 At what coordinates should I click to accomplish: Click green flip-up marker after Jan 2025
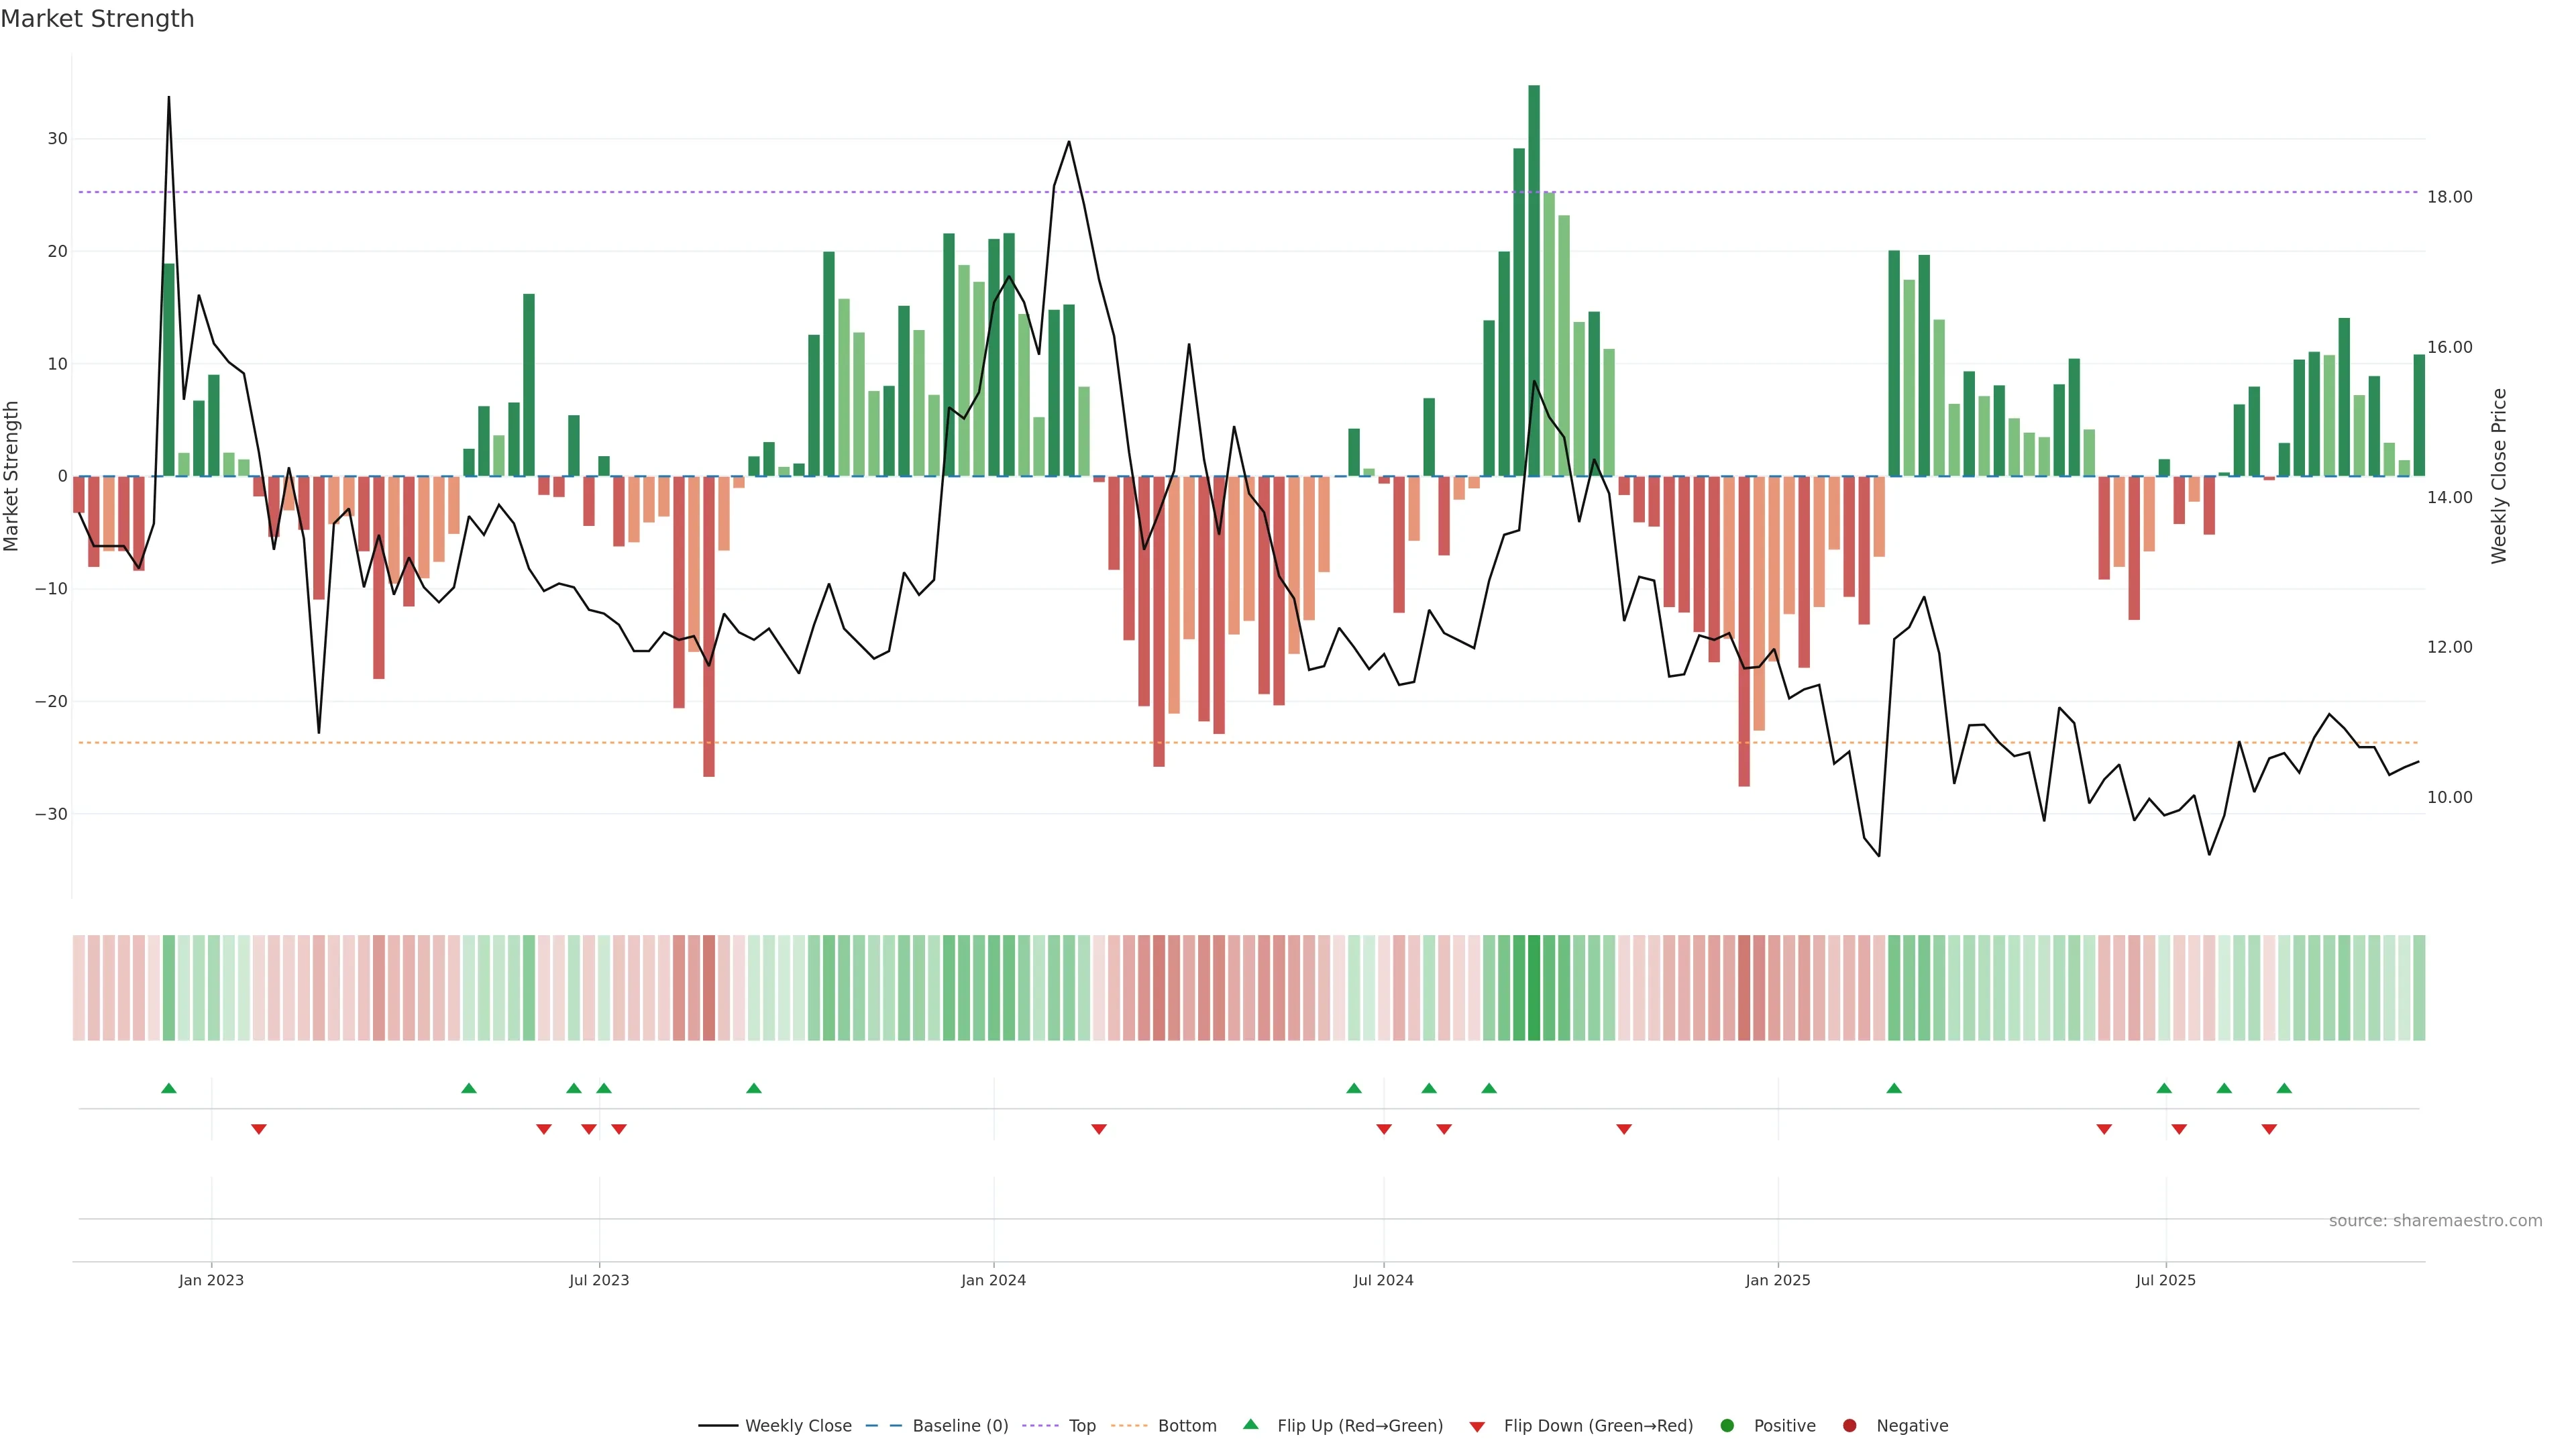(x=1894, y=1088)
